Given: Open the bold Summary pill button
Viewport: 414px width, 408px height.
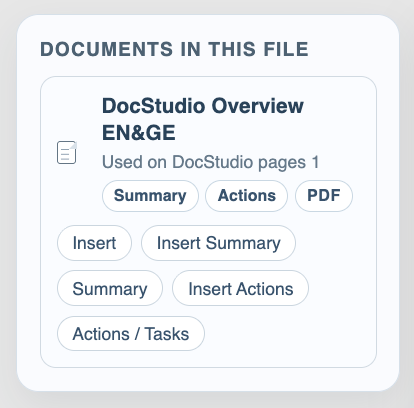Looking at the screenshot, I should click(150, 196).
